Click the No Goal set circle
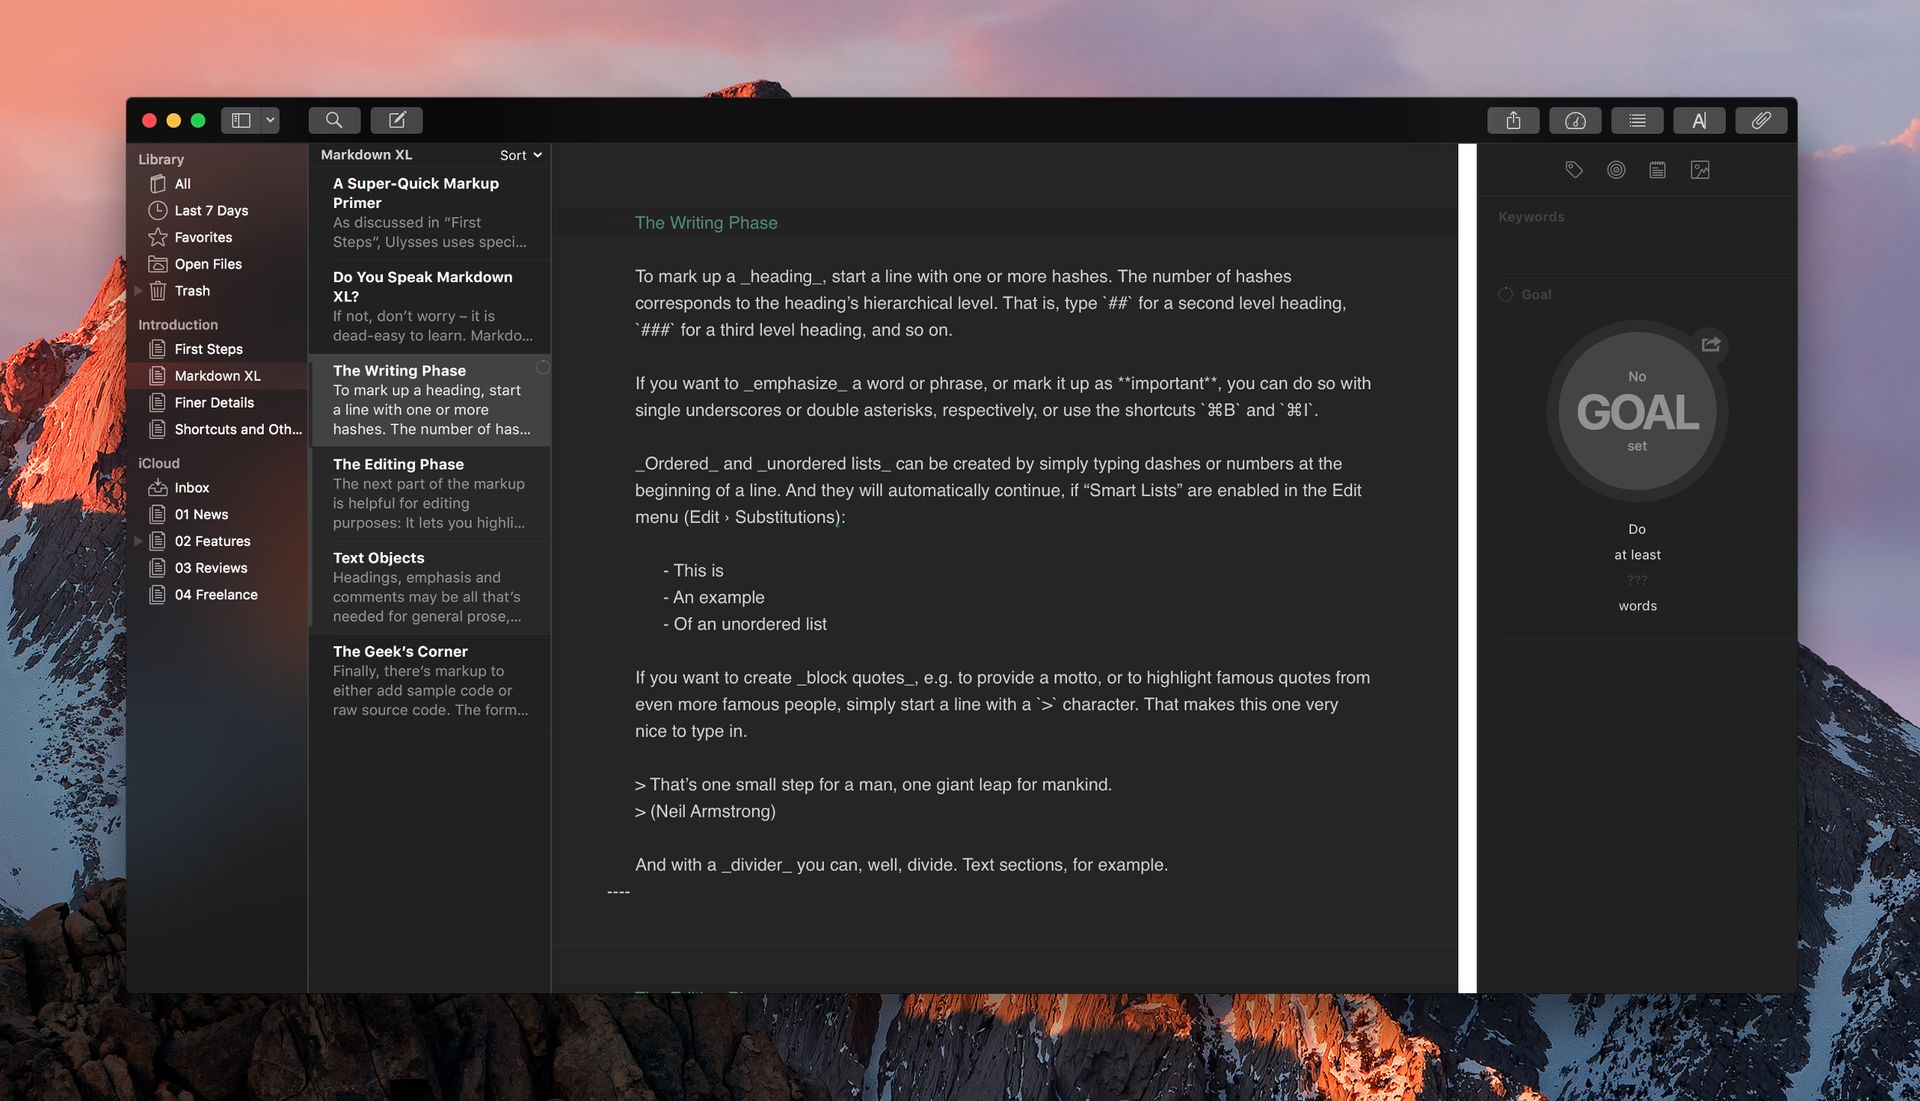Viewport: 1920px width, 1101px height. tap(1636, 411)
